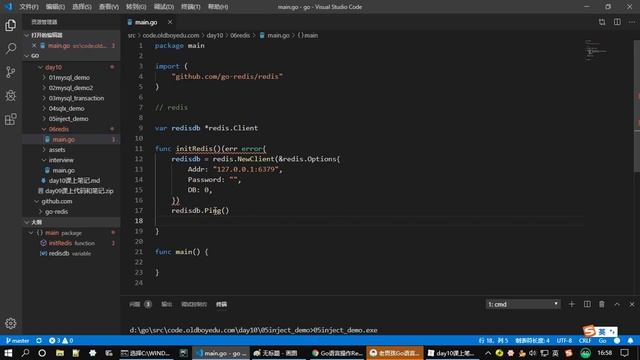The width and height of the screenshot is (640, 360).
Task: Split the terminal panel
Action: [587, 304]
